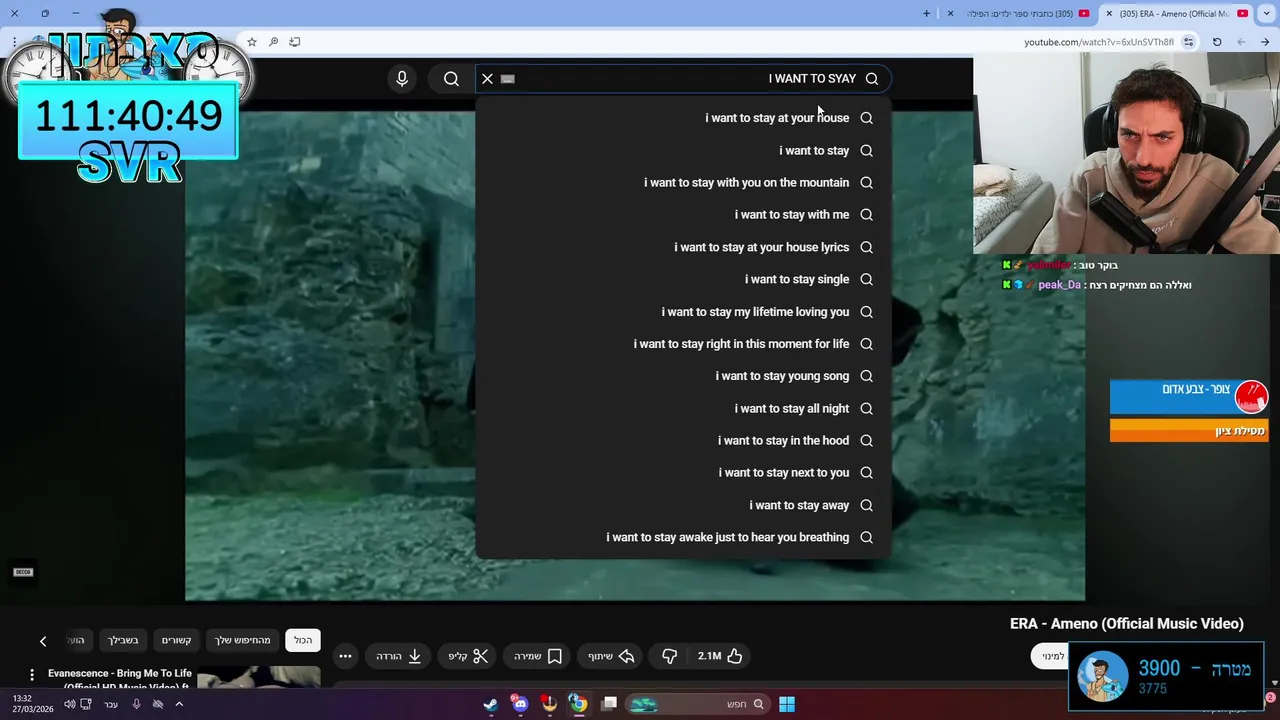Open a new browser tab with plus
The image size is (1280, 720).
pos(926,14)
